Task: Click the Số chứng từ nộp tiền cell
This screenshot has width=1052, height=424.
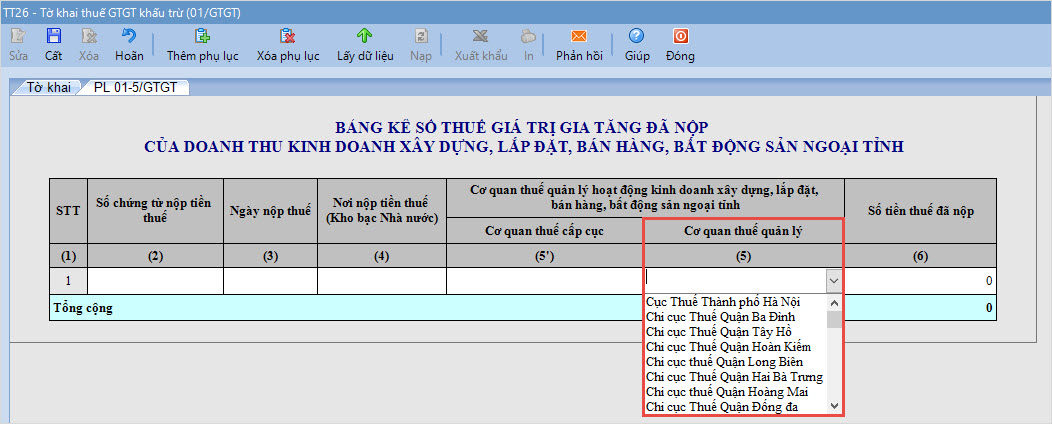Action: click(x=155, y=281)
